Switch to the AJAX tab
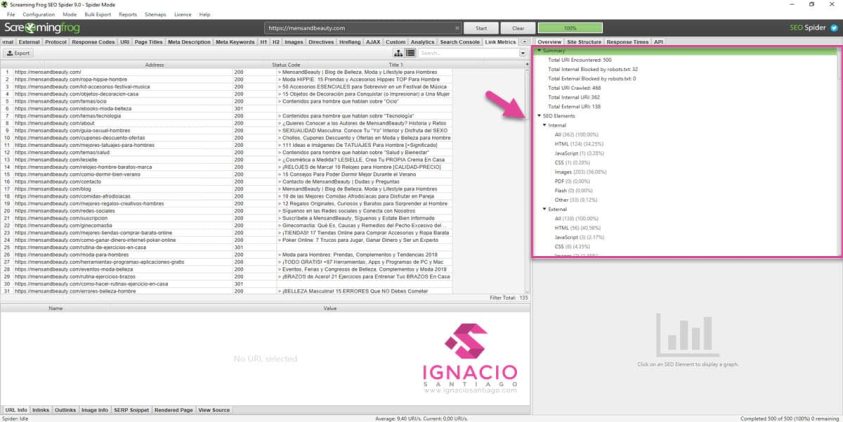The image size is (843, 422). (373, 42)
